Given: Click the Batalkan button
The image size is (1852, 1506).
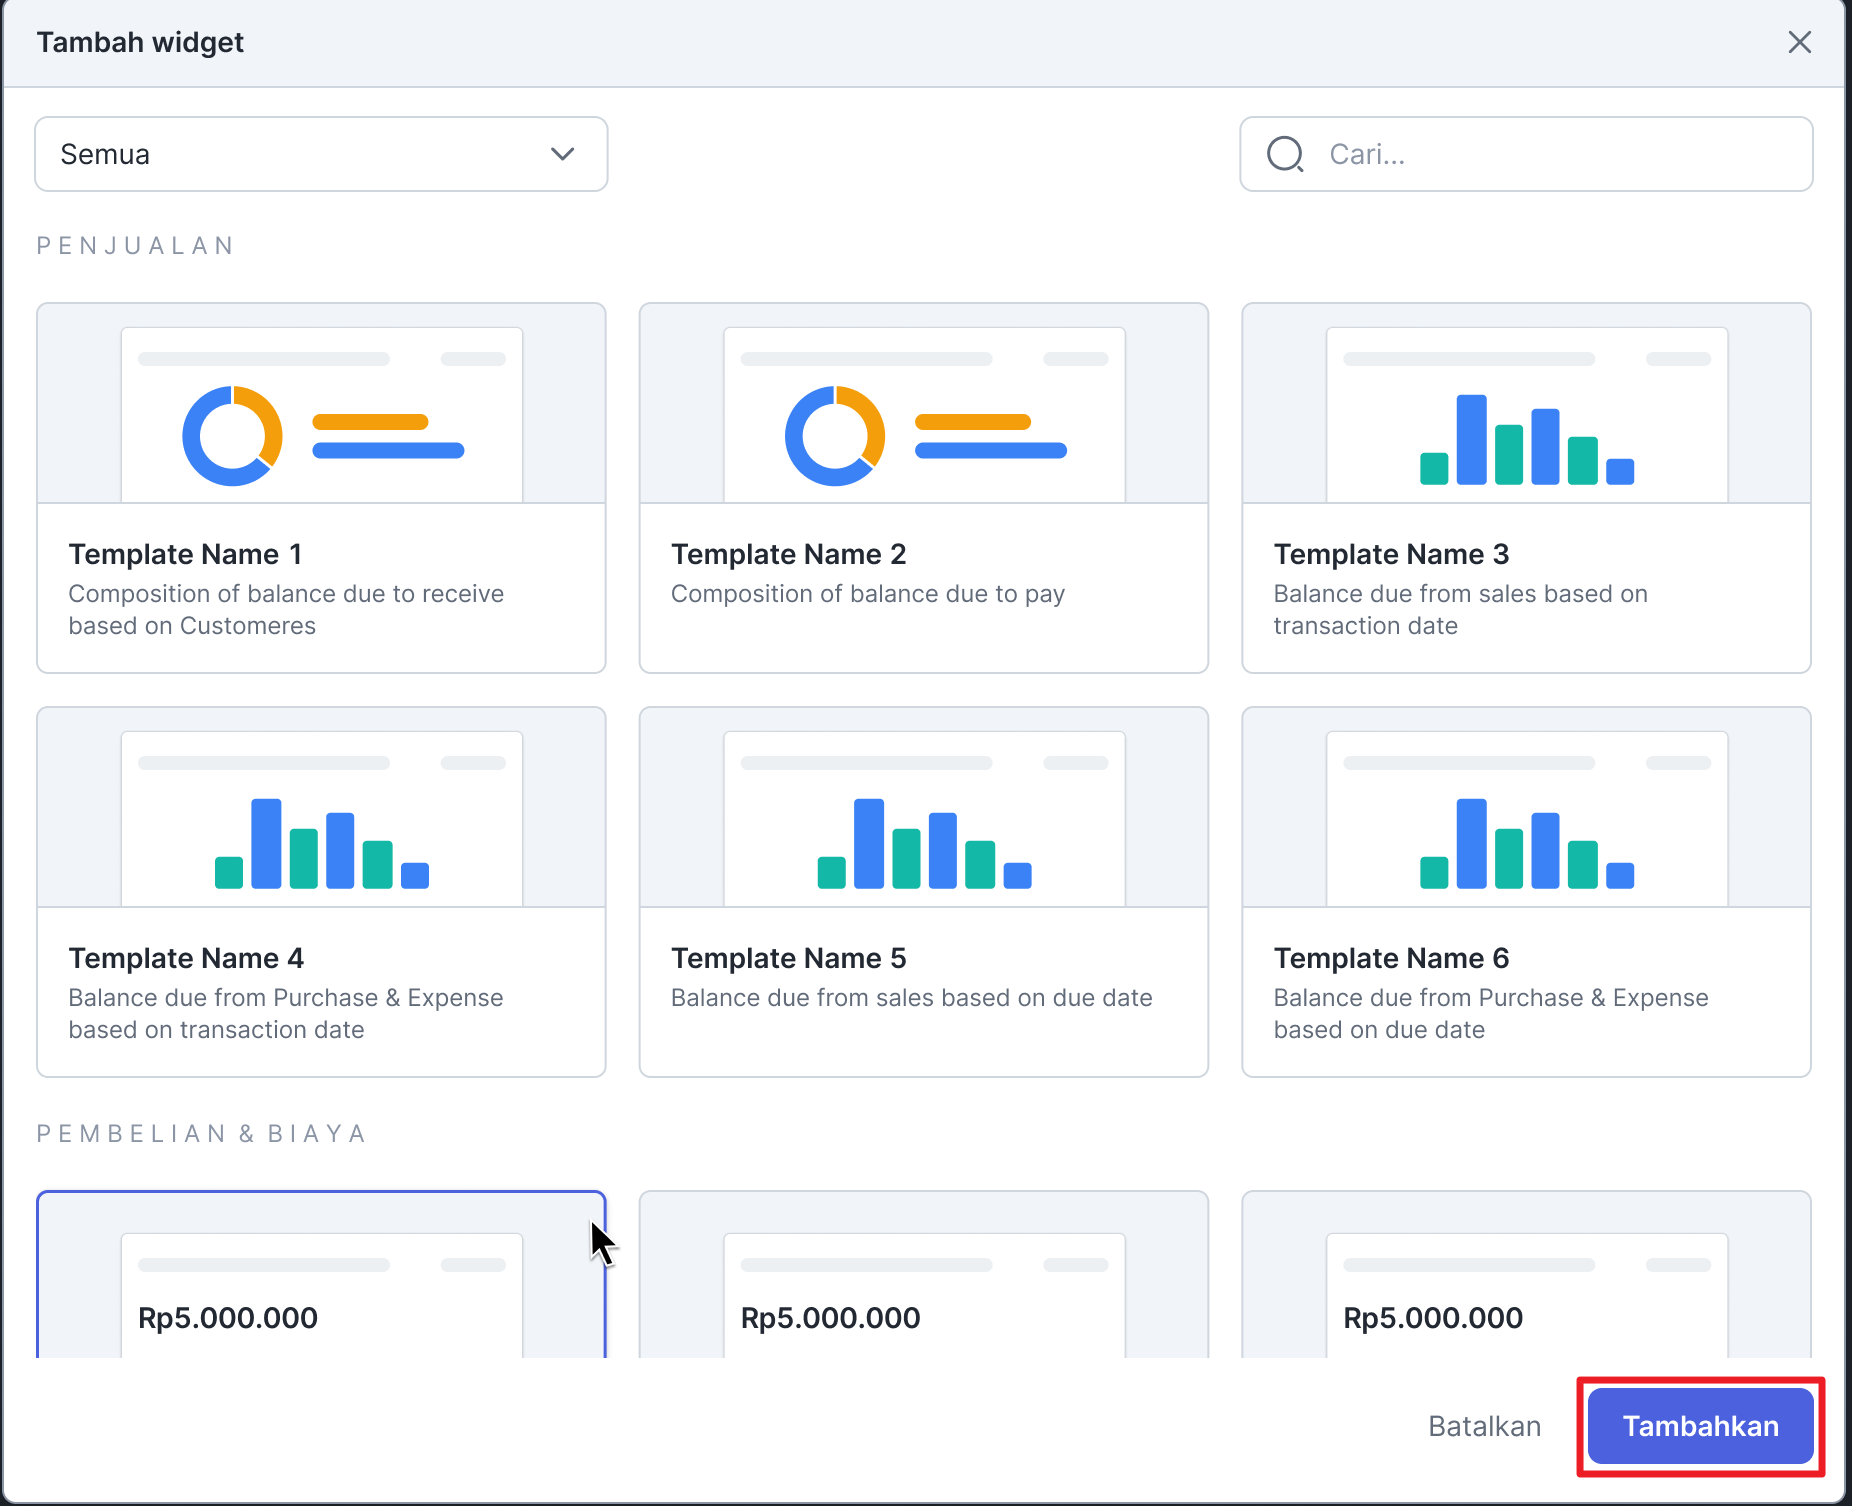Looking at the screenshot, I should click(1484, 1426).
